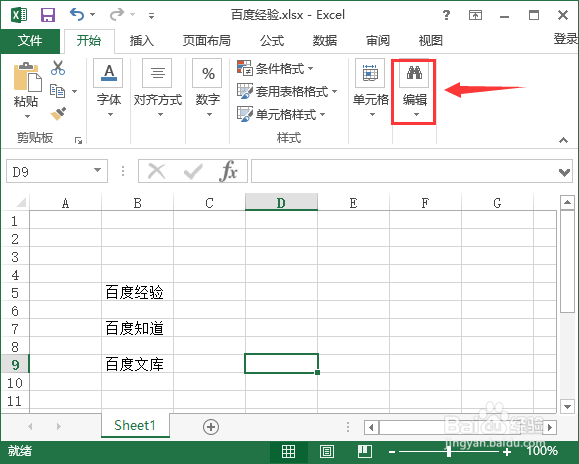This screenshot has height=464, width=579.
Task: Expand the 粘贴 options arrow
Action: tap(27, 117)
